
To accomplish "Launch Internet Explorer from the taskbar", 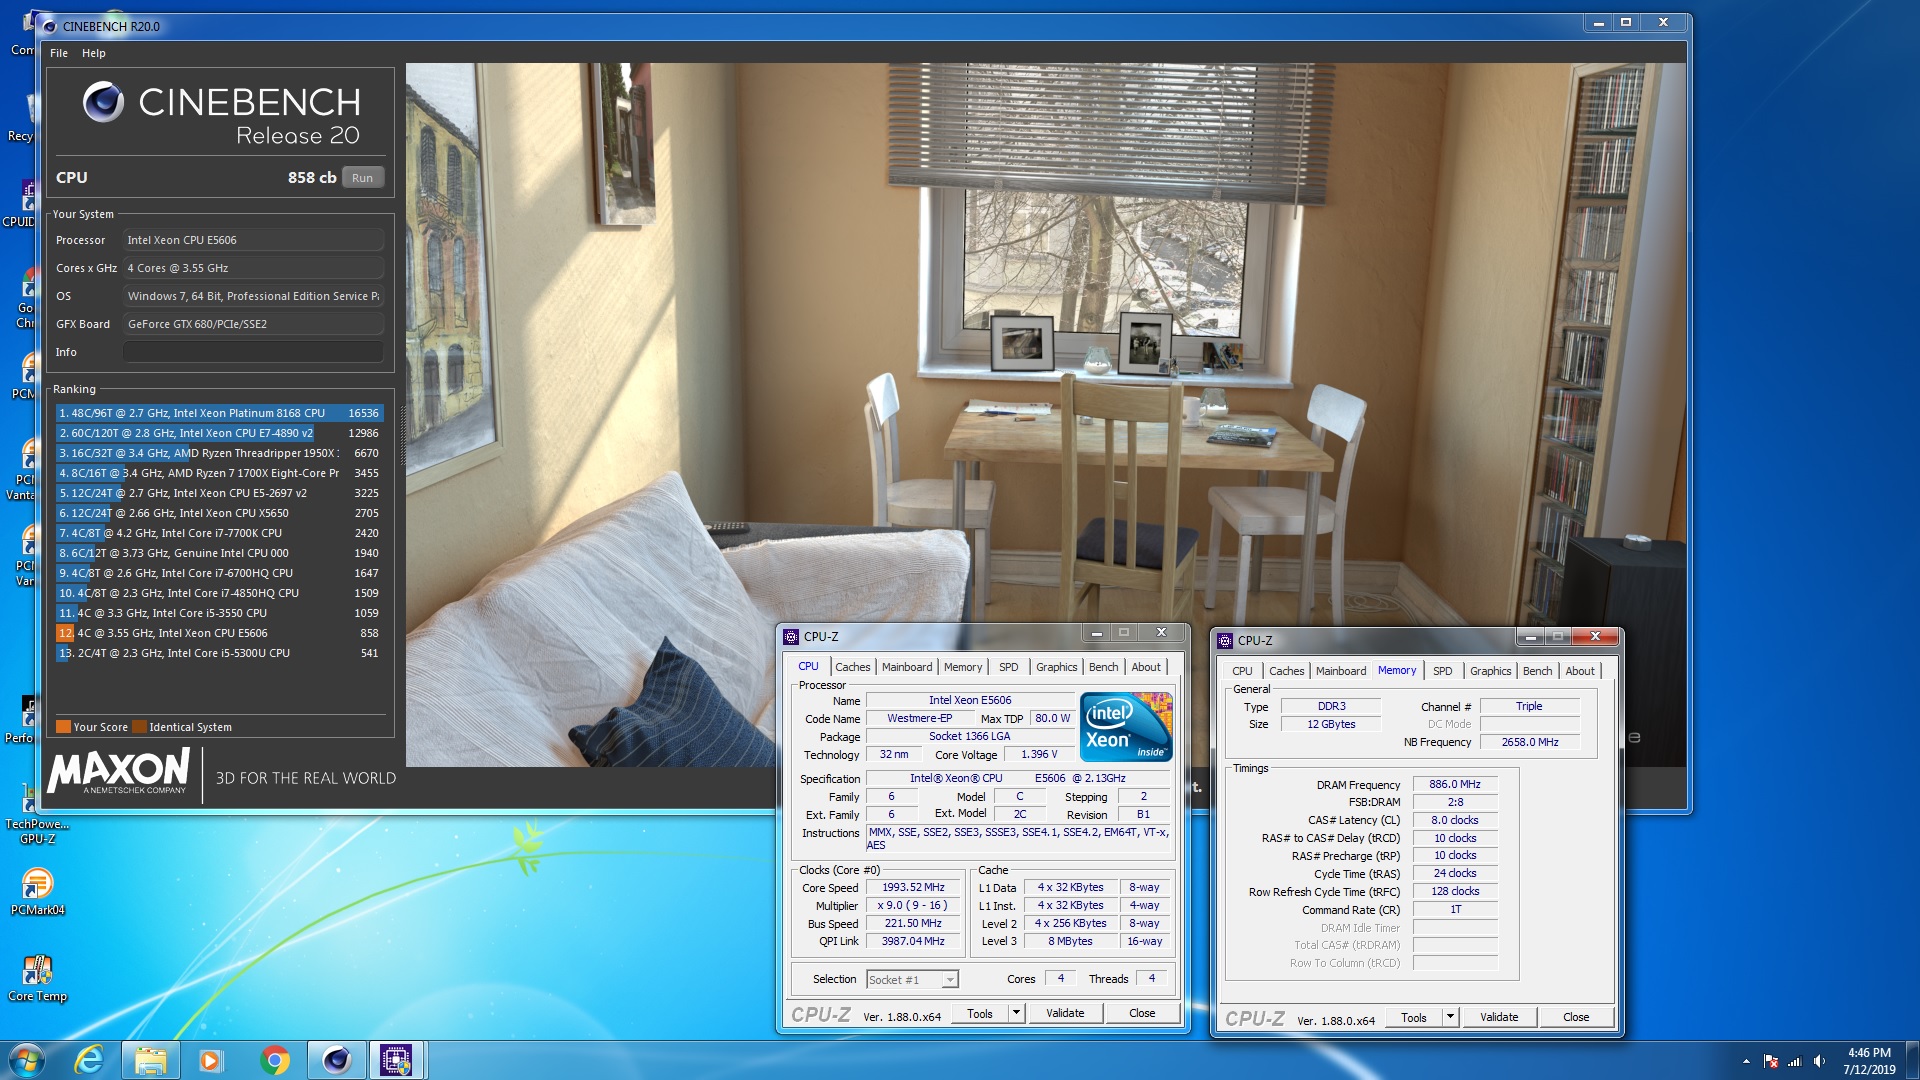I will tap(90, 1059).
